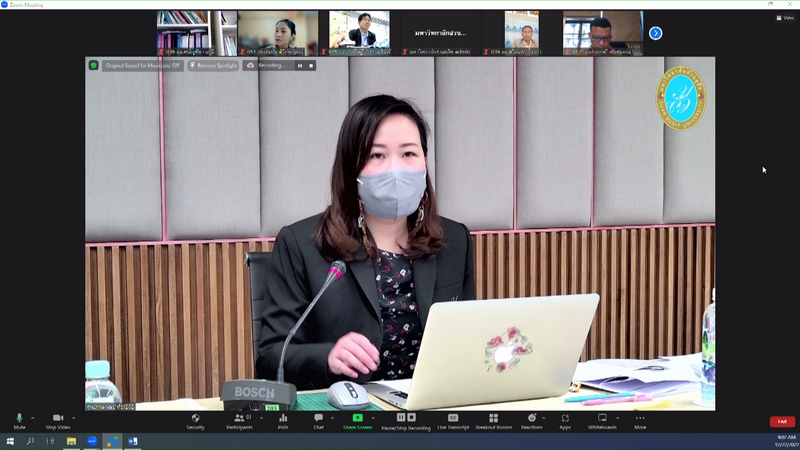Toggle Original Sound for Musicians
Image resolution: width=800 pixels, height=450 pixels.
[x=142, y=65]
